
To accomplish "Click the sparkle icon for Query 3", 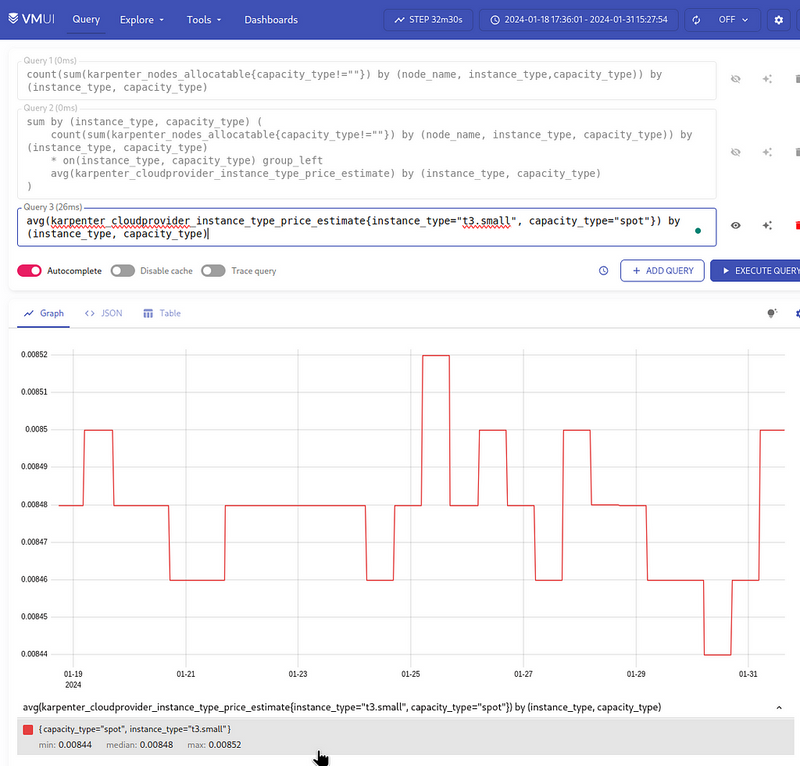I will [767, 226].
